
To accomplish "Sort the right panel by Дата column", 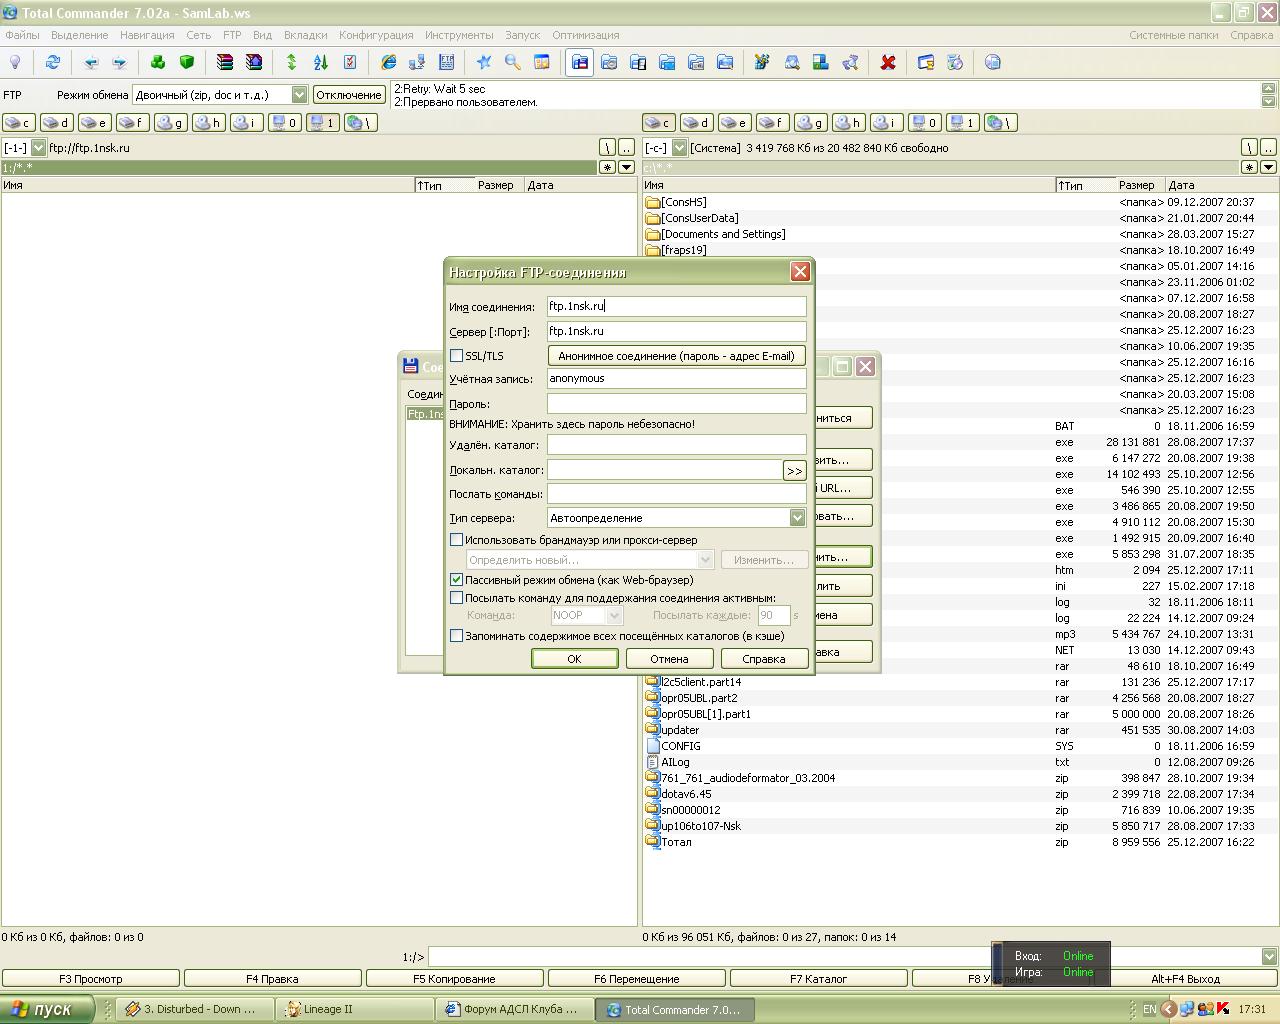I will (1221, 185).
